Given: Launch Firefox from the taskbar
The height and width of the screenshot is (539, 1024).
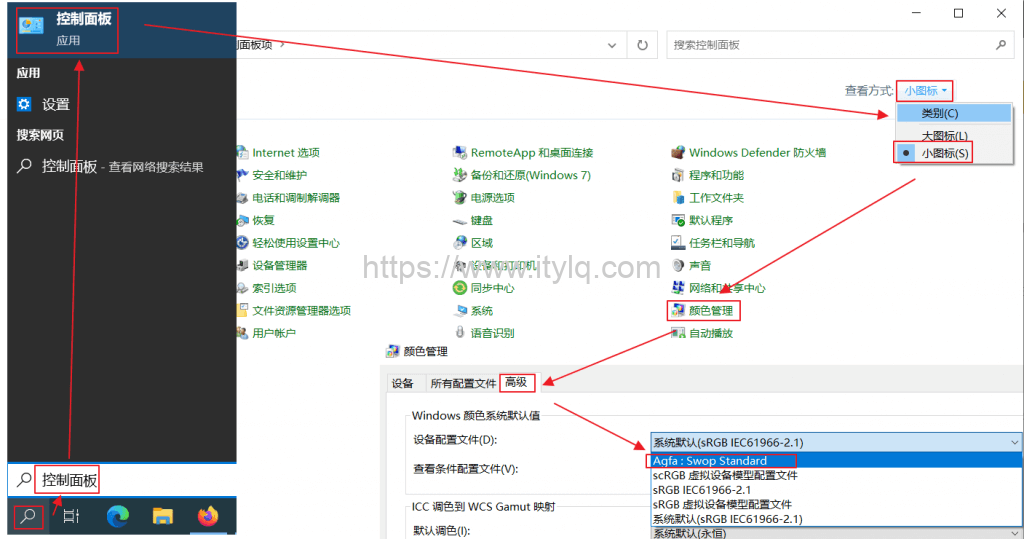Looking at the screenshot, I should [x=208, y=516].
